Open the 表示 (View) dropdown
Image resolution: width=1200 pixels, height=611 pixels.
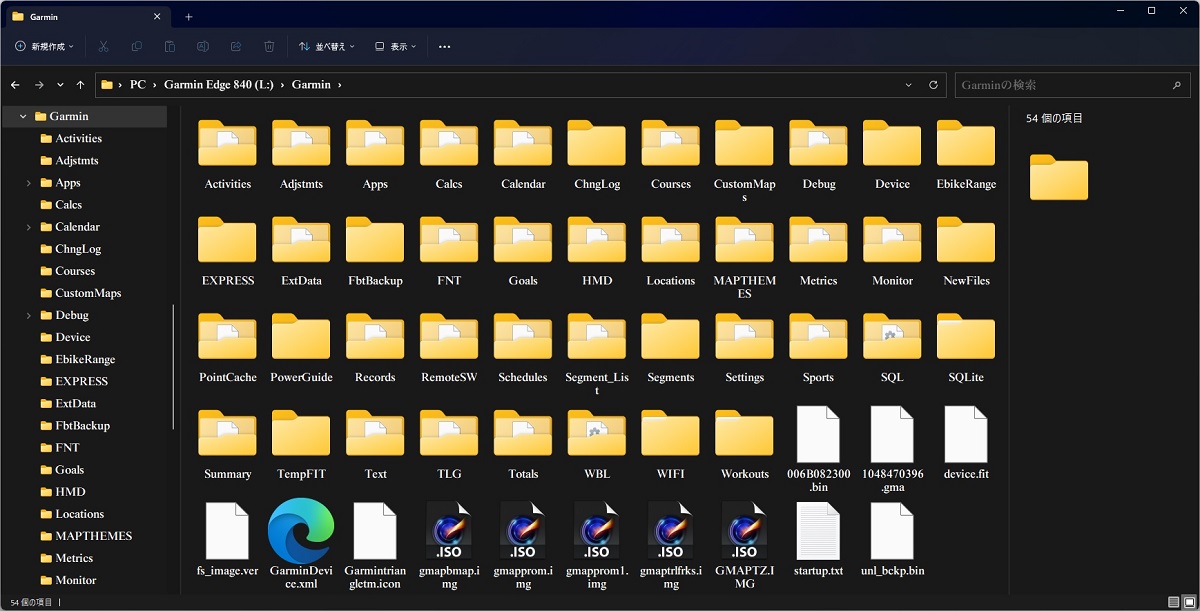pyautogui.click(x=395, y=46)
